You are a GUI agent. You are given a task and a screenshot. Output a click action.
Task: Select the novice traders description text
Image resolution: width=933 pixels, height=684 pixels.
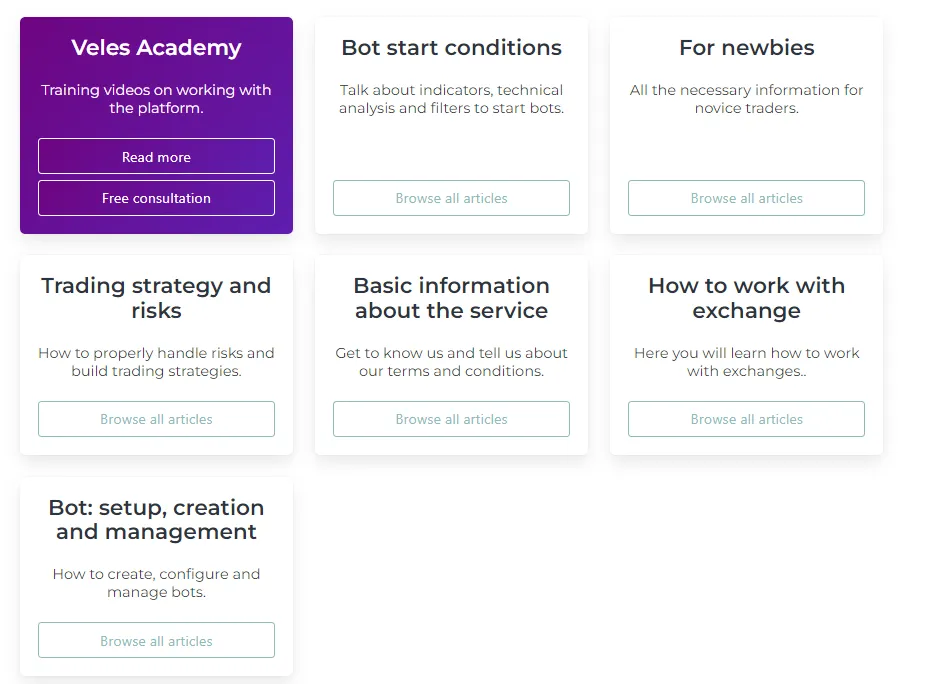point(746,99)
